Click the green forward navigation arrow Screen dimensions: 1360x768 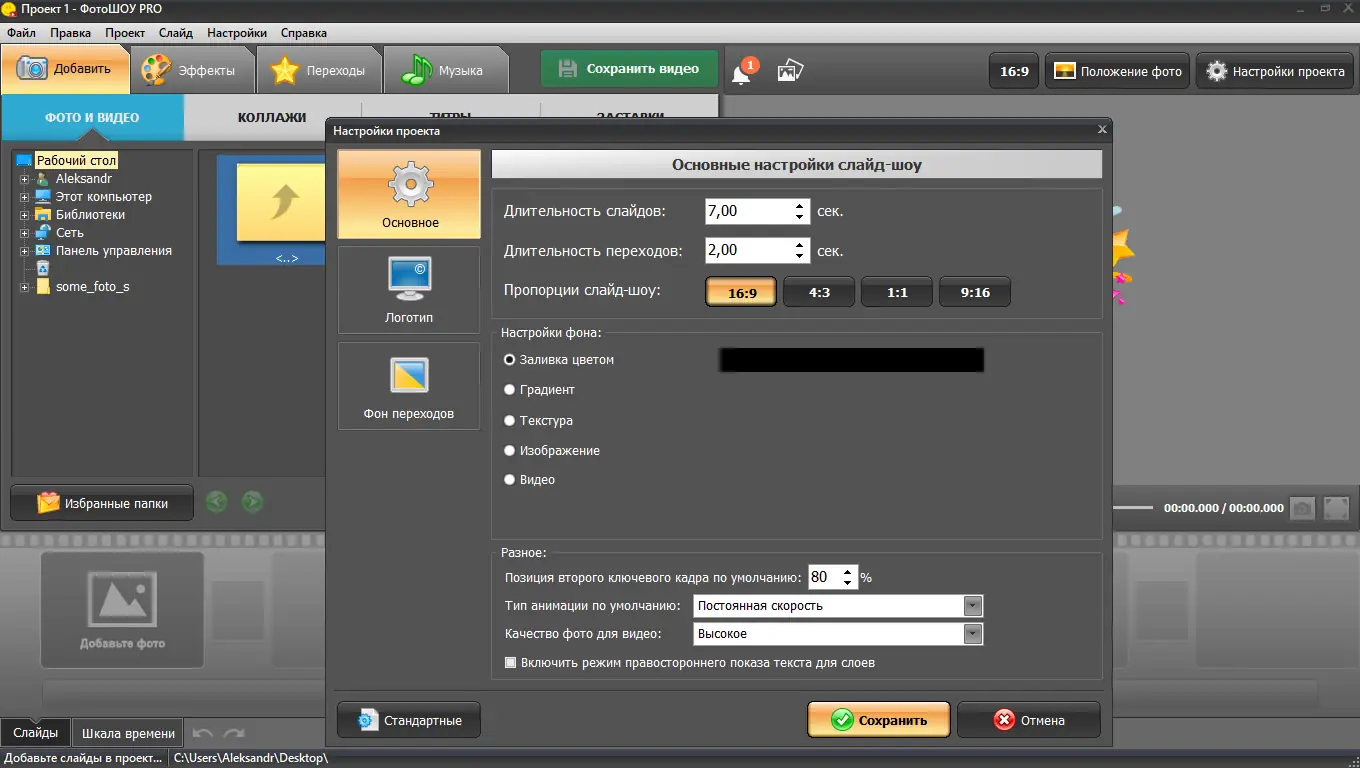(252, 502)
